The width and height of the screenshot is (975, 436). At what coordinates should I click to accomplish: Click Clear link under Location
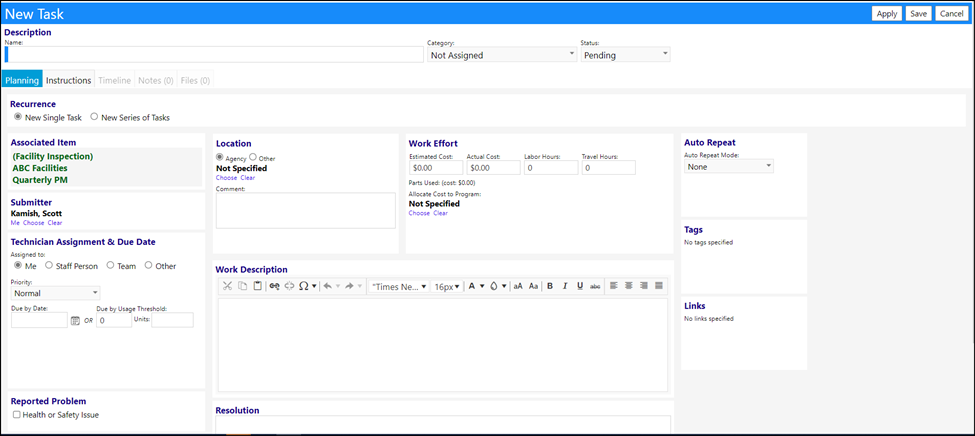[247, 178]
